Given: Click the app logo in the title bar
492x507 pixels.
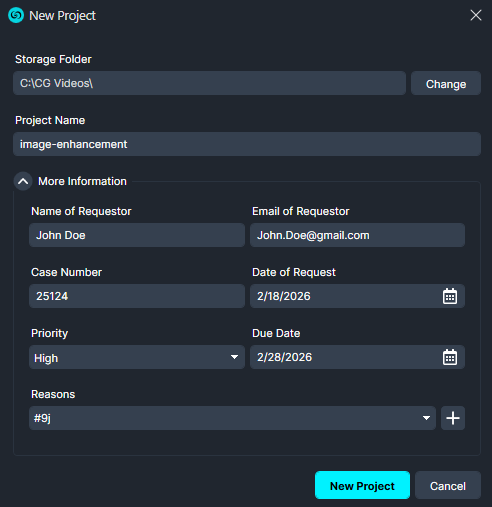Looking at the screenshot, I should 16,15.
